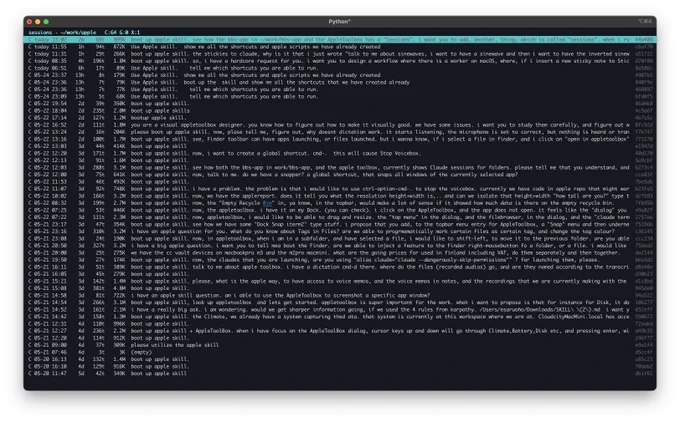Open the 05-22 12:13 session row
This screenshot has width=680, height=422.
(340, 160)
